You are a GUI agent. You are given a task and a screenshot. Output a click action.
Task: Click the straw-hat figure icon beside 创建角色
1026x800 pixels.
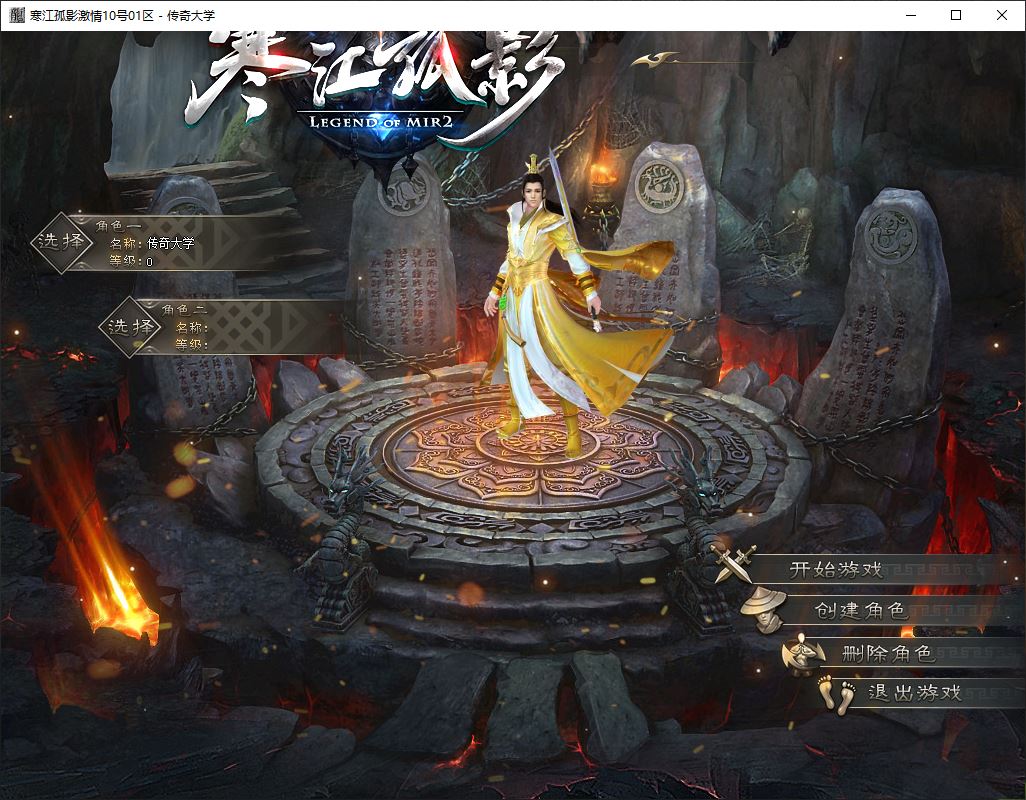pos(764,608)
